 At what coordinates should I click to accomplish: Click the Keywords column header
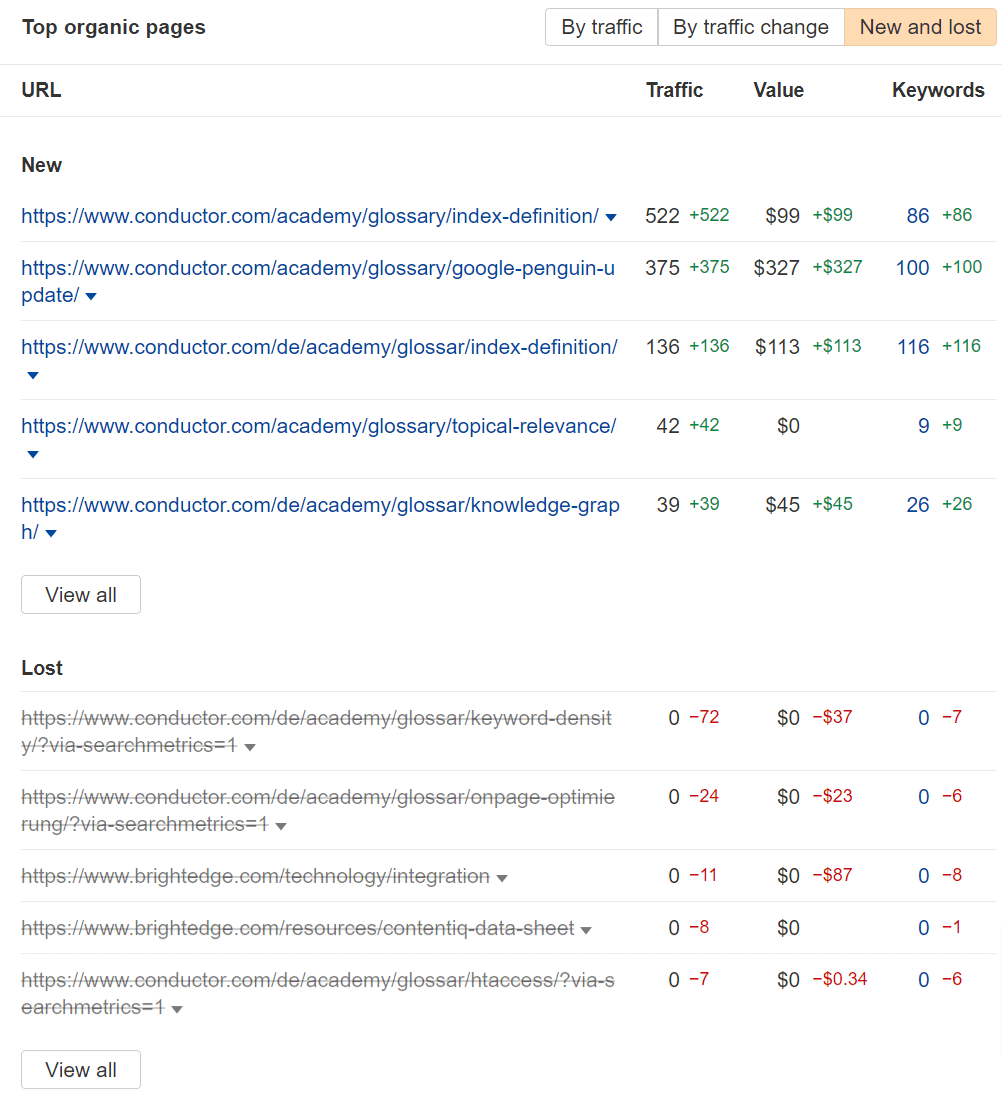pyautogui.click(x=938, y=89)
